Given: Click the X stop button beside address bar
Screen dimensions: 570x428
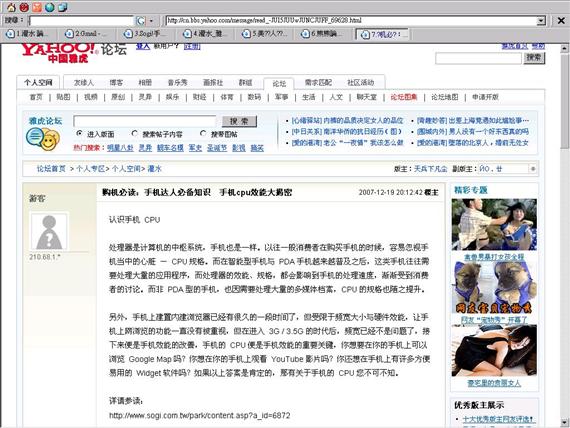Looking at the screenshot, I should pos(561,21).
